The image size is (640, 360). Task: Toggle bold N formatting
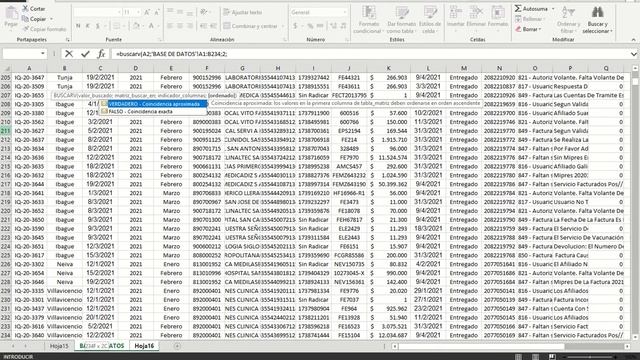(x=78, y=26)
